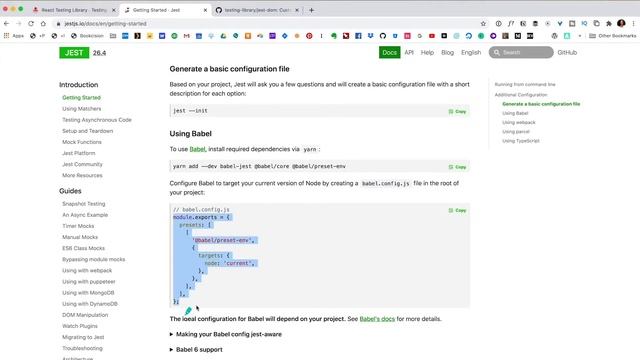The width and height of the screenshot is (640, 360).
Task: Open the Help nav item
Action: pos(427,52)
